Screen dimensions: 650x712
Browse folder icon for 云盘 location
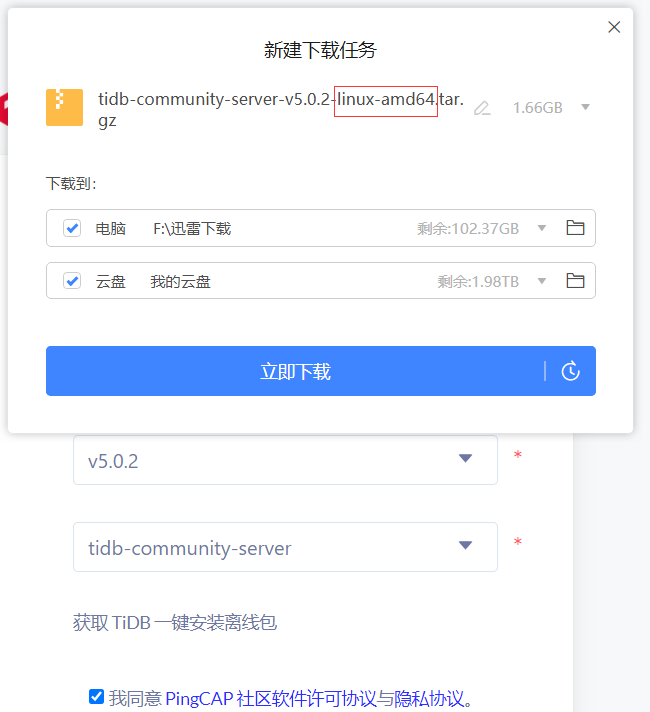[575, 281]
